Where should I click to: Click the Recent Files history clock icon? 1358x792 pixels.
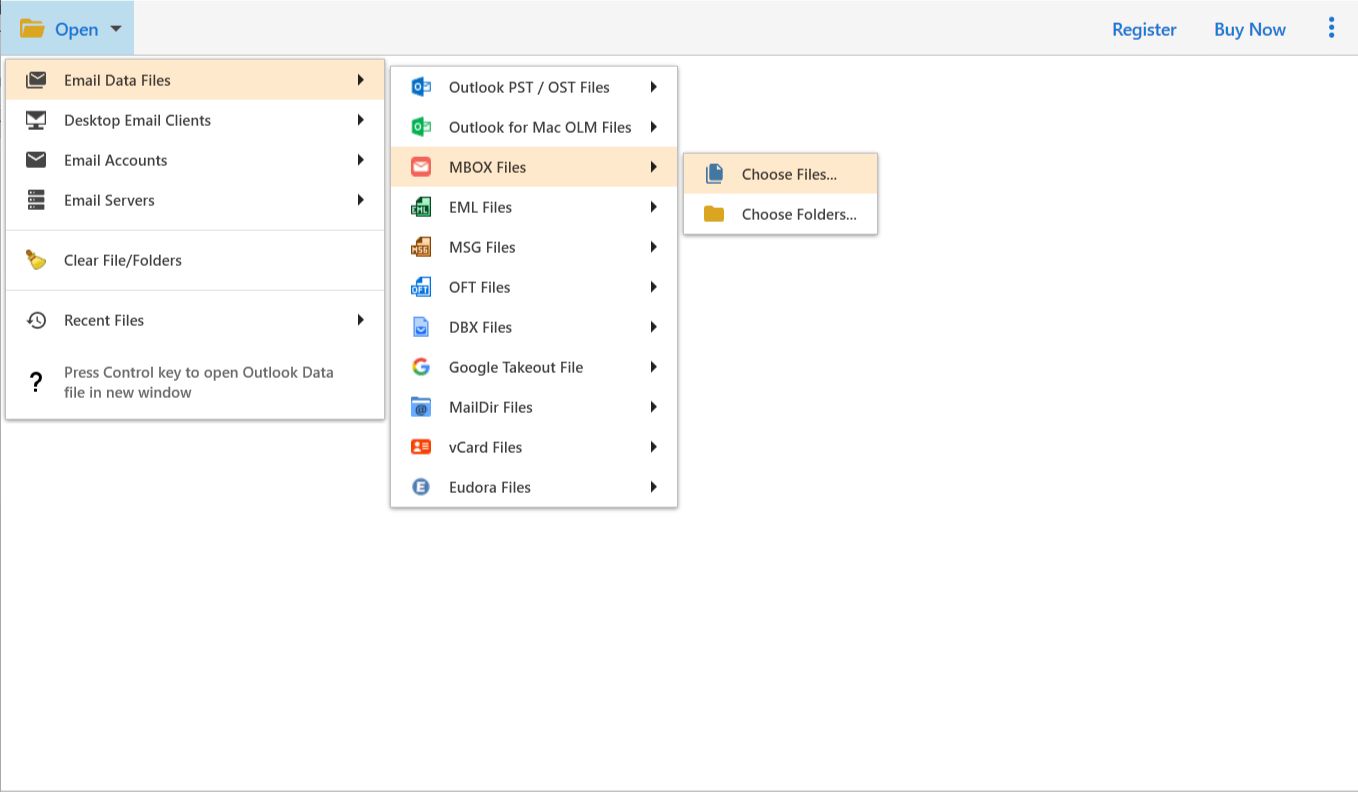tap(36, 320)
